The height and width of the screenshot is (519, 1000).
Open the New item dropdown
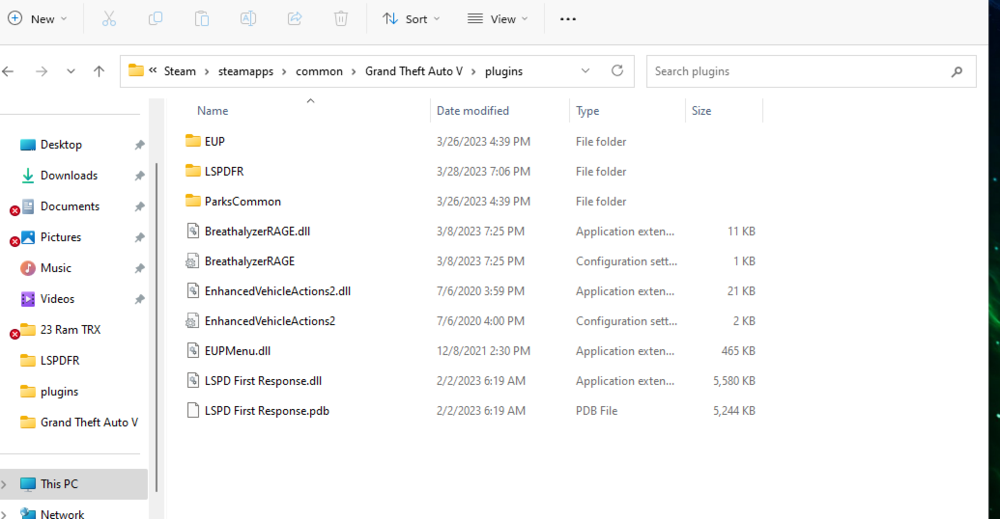click(38, 19)
